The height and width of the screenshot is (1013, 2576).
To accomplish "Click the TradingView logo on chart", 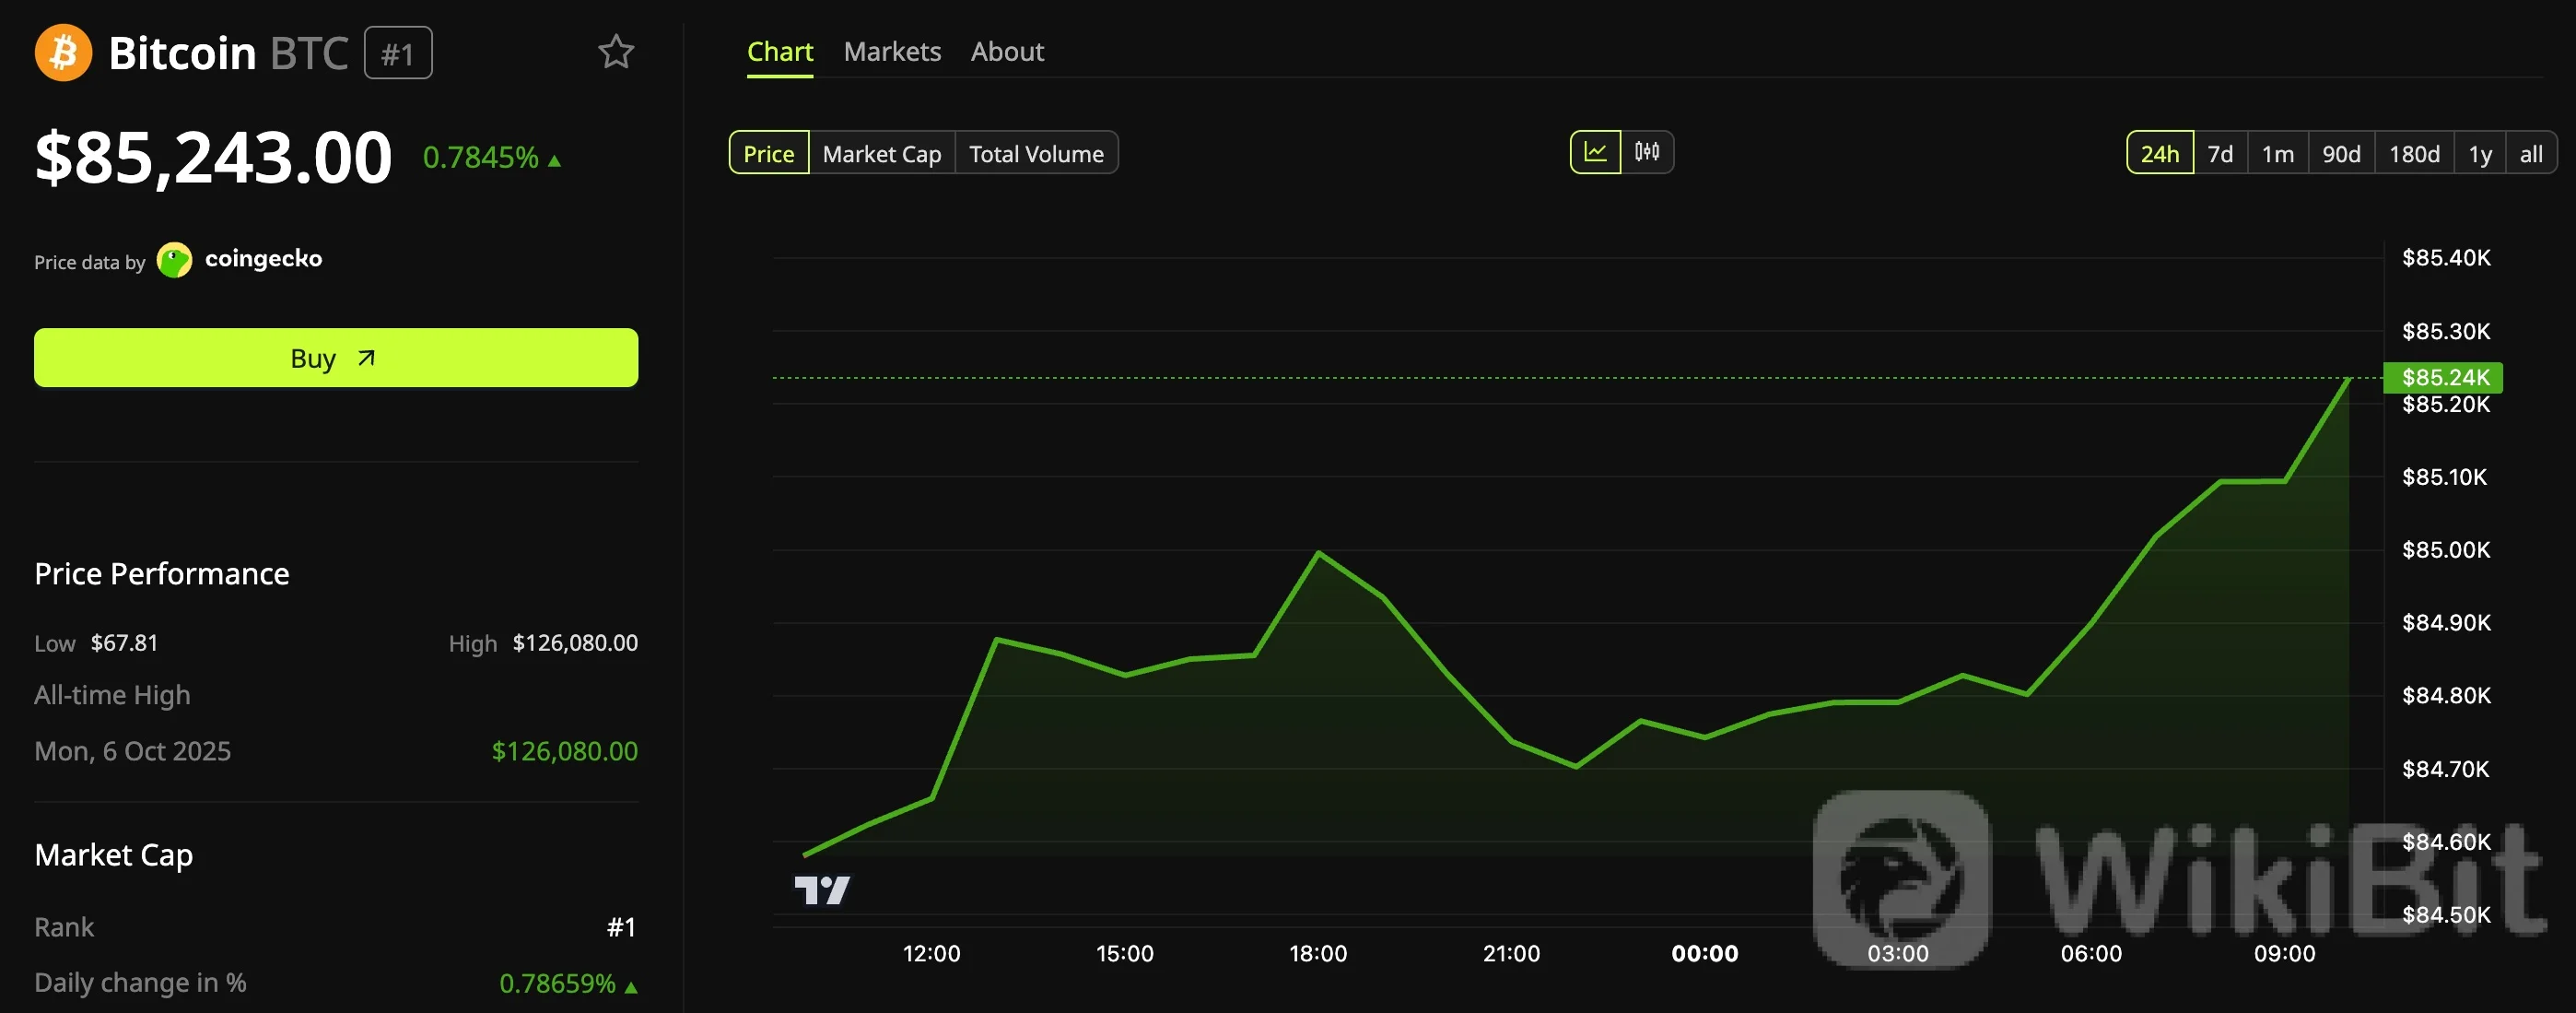I will tap(822, 889).
